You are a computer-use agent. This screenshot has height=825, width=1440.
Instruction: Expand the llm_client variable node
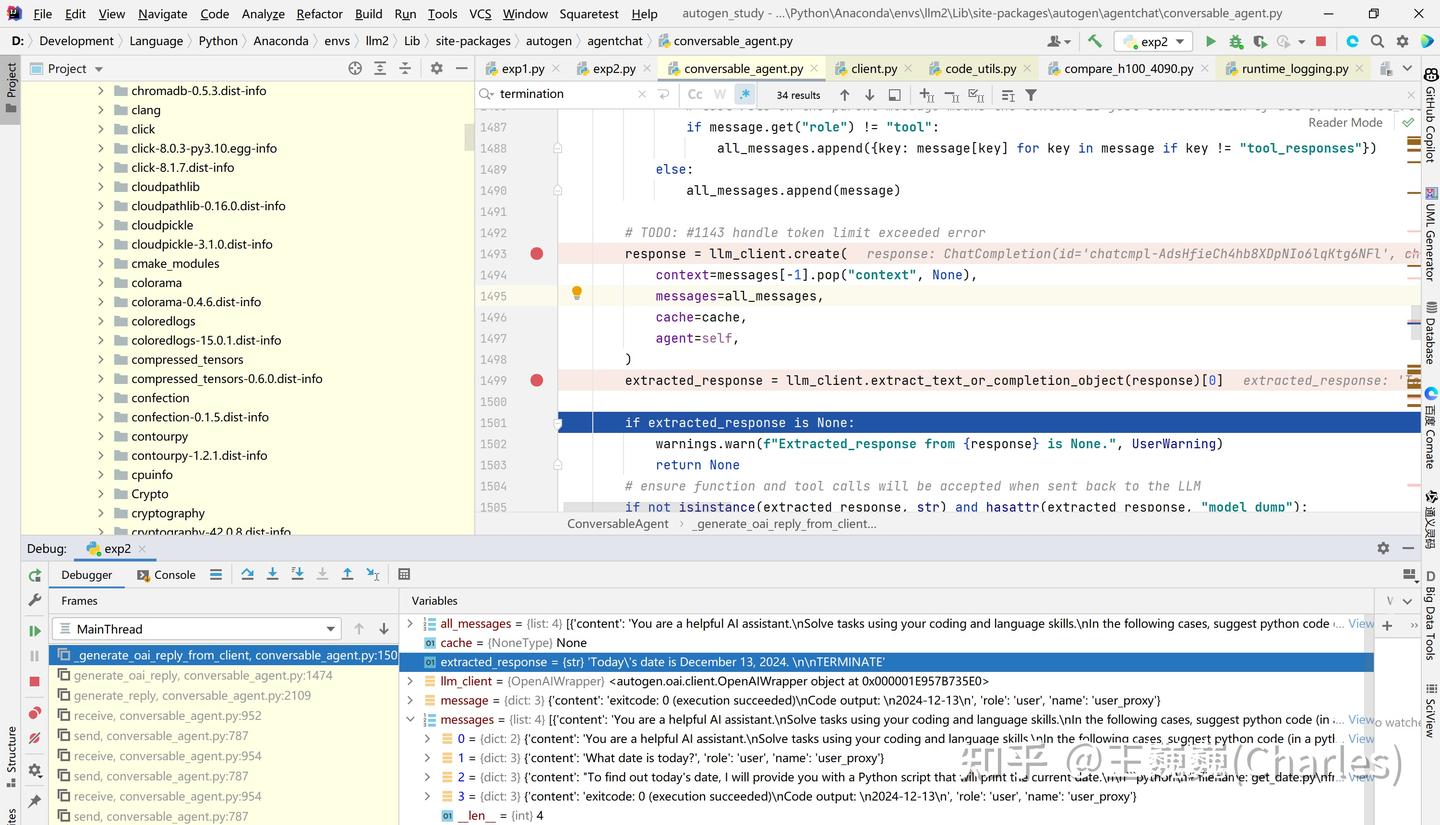coord(410,681)
